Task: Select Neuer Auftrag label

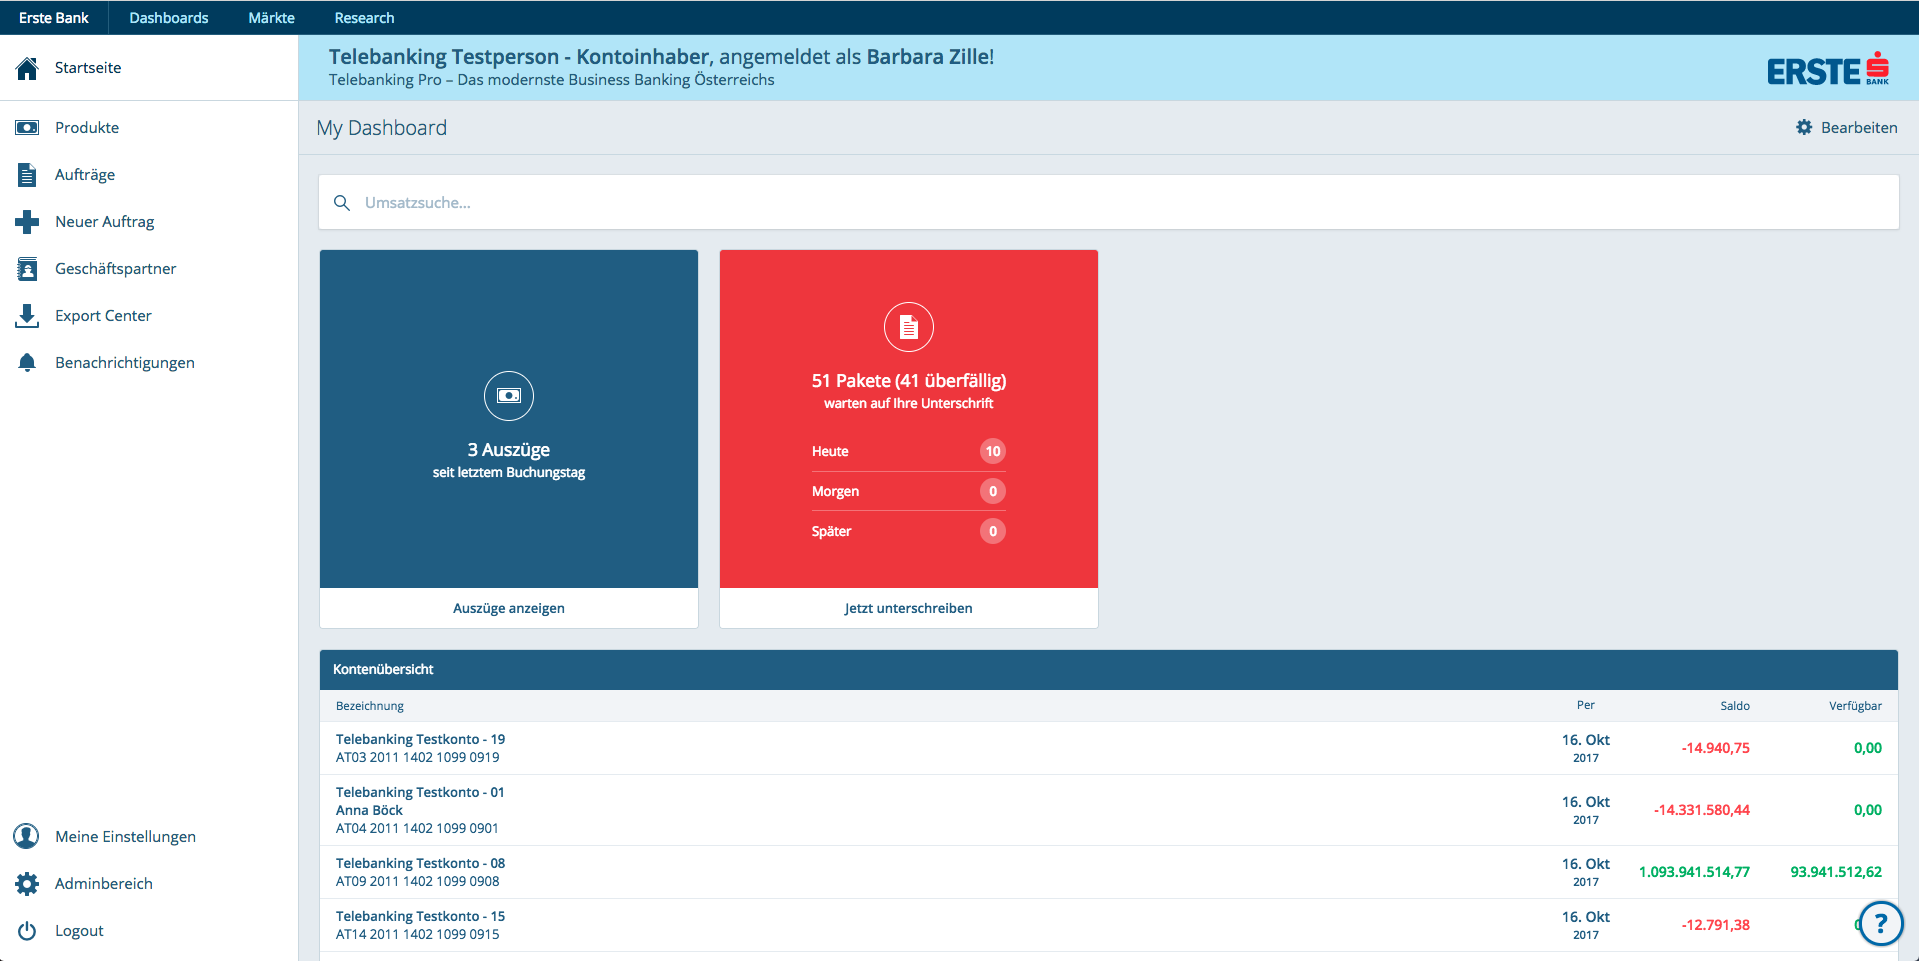Action: (x=105, y=222)
